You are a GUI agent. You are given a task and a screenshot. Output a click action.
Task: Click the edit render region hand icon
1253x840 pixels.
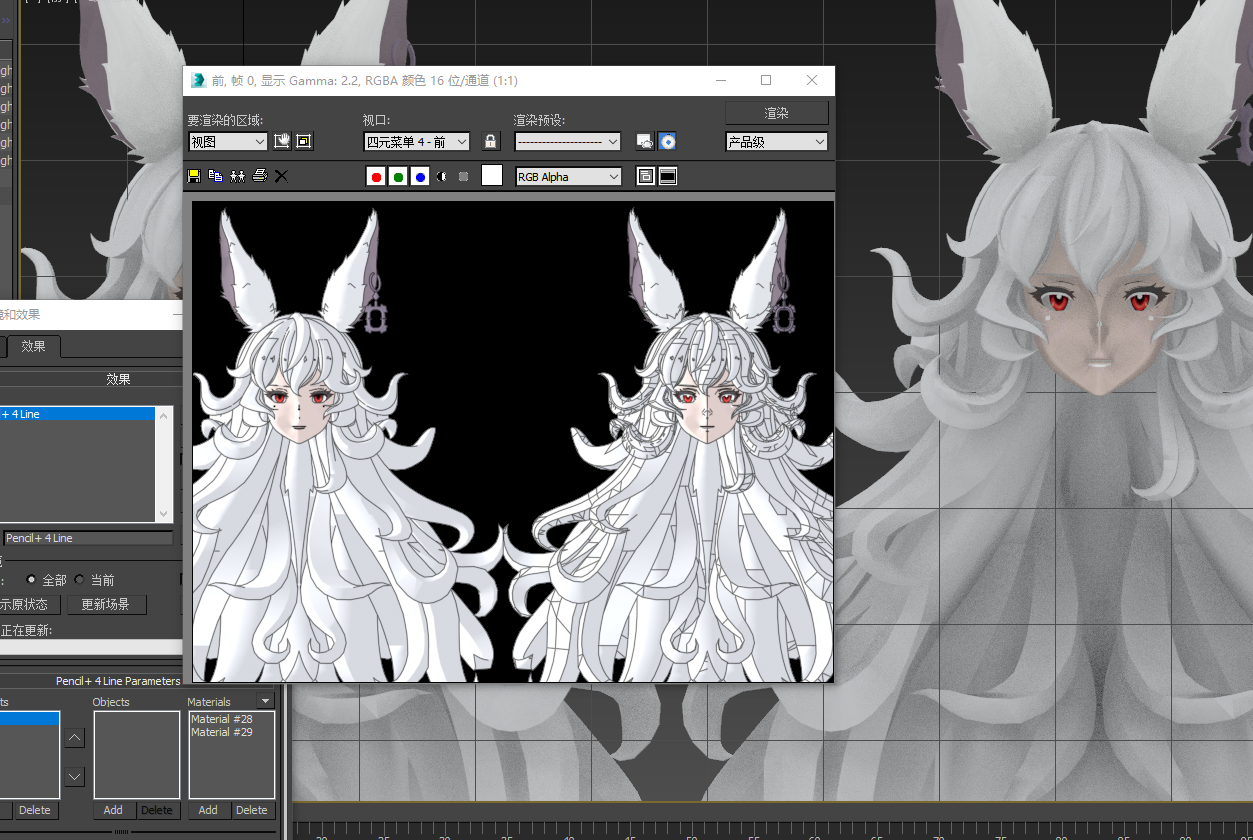pyautogui.click(x=282, y=141)
